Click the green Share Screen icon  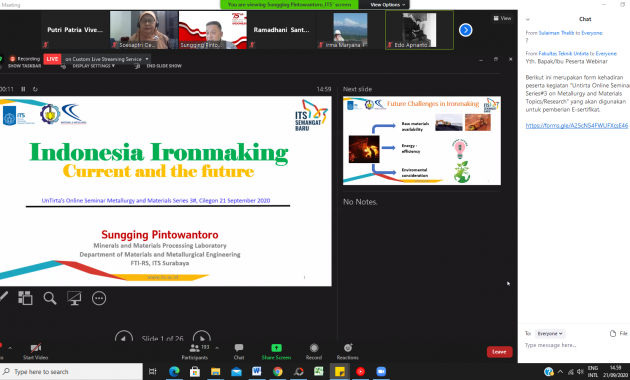[276, 348]
